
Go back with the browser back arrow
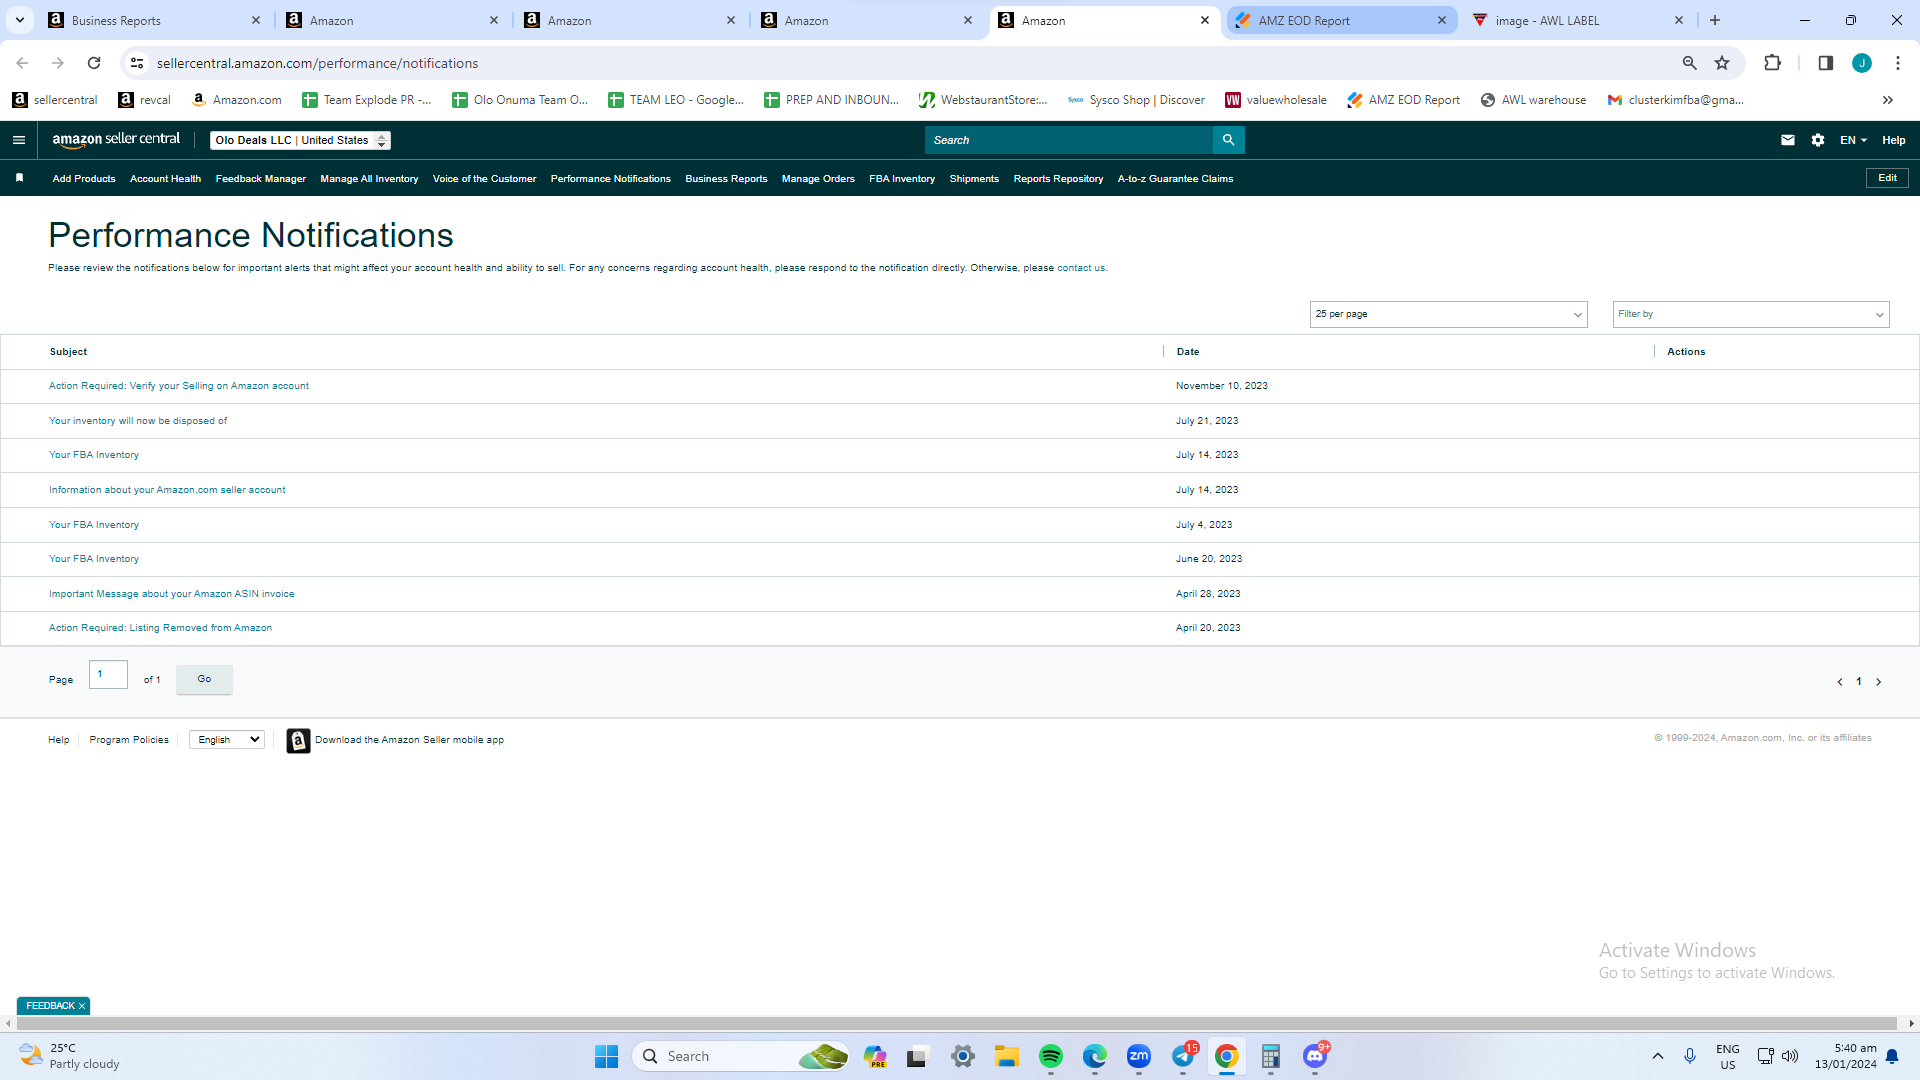coord(22,63)
